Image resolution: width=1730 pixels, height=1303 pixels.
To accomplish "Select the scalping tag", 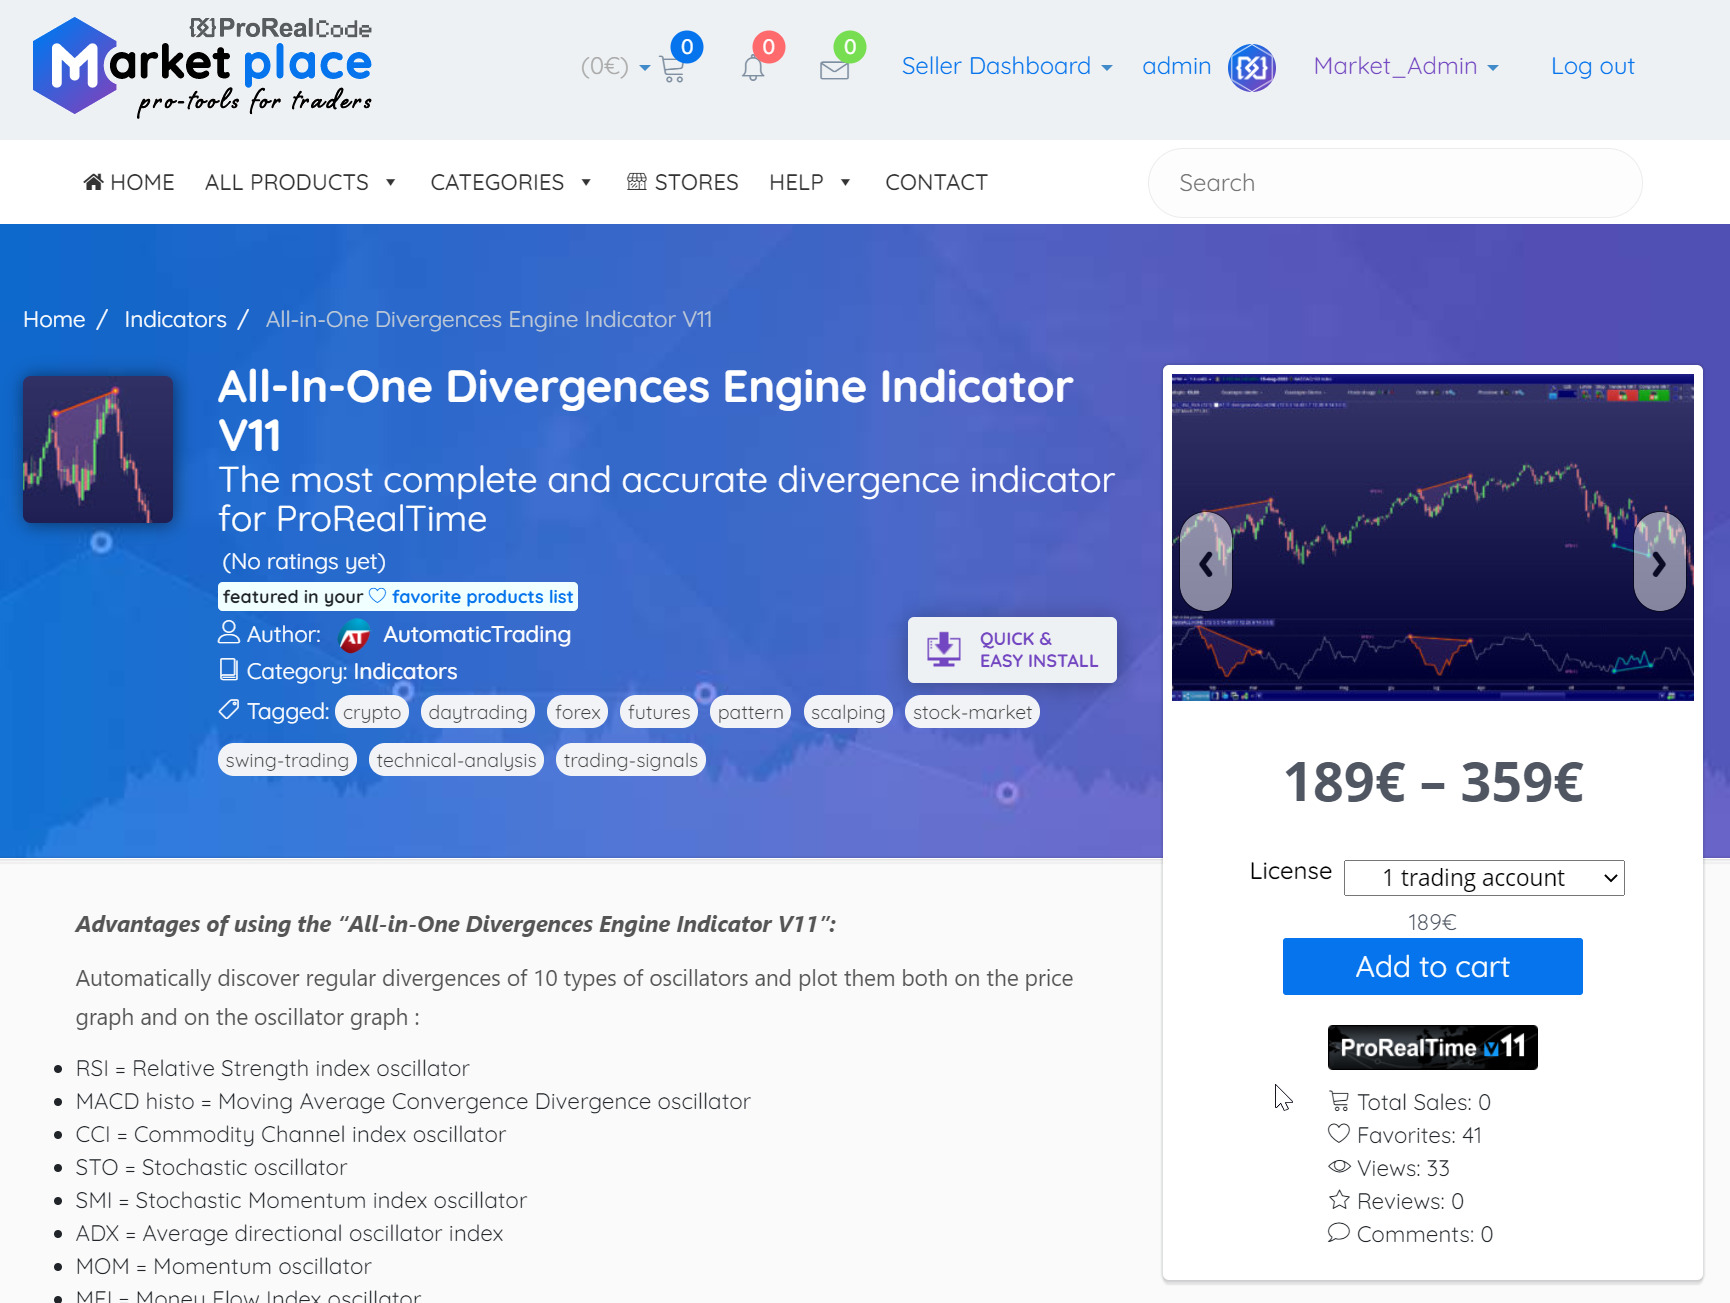I will (848, 712).
